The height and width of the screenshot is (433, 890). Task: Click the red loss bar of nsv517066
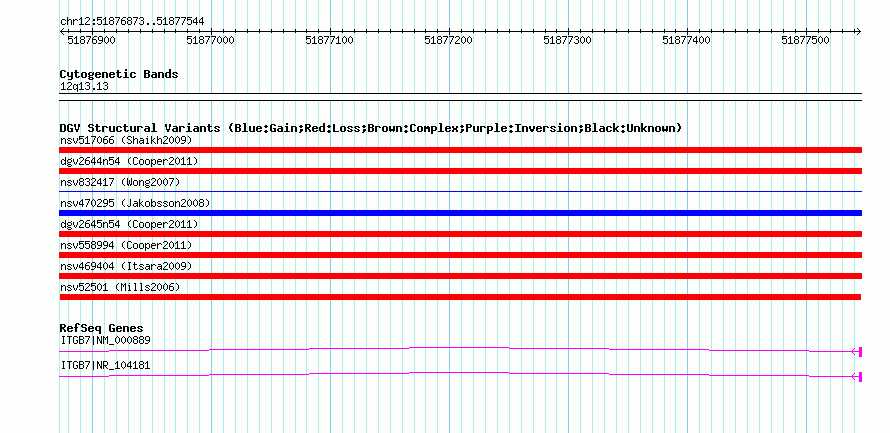click(460, 150)
